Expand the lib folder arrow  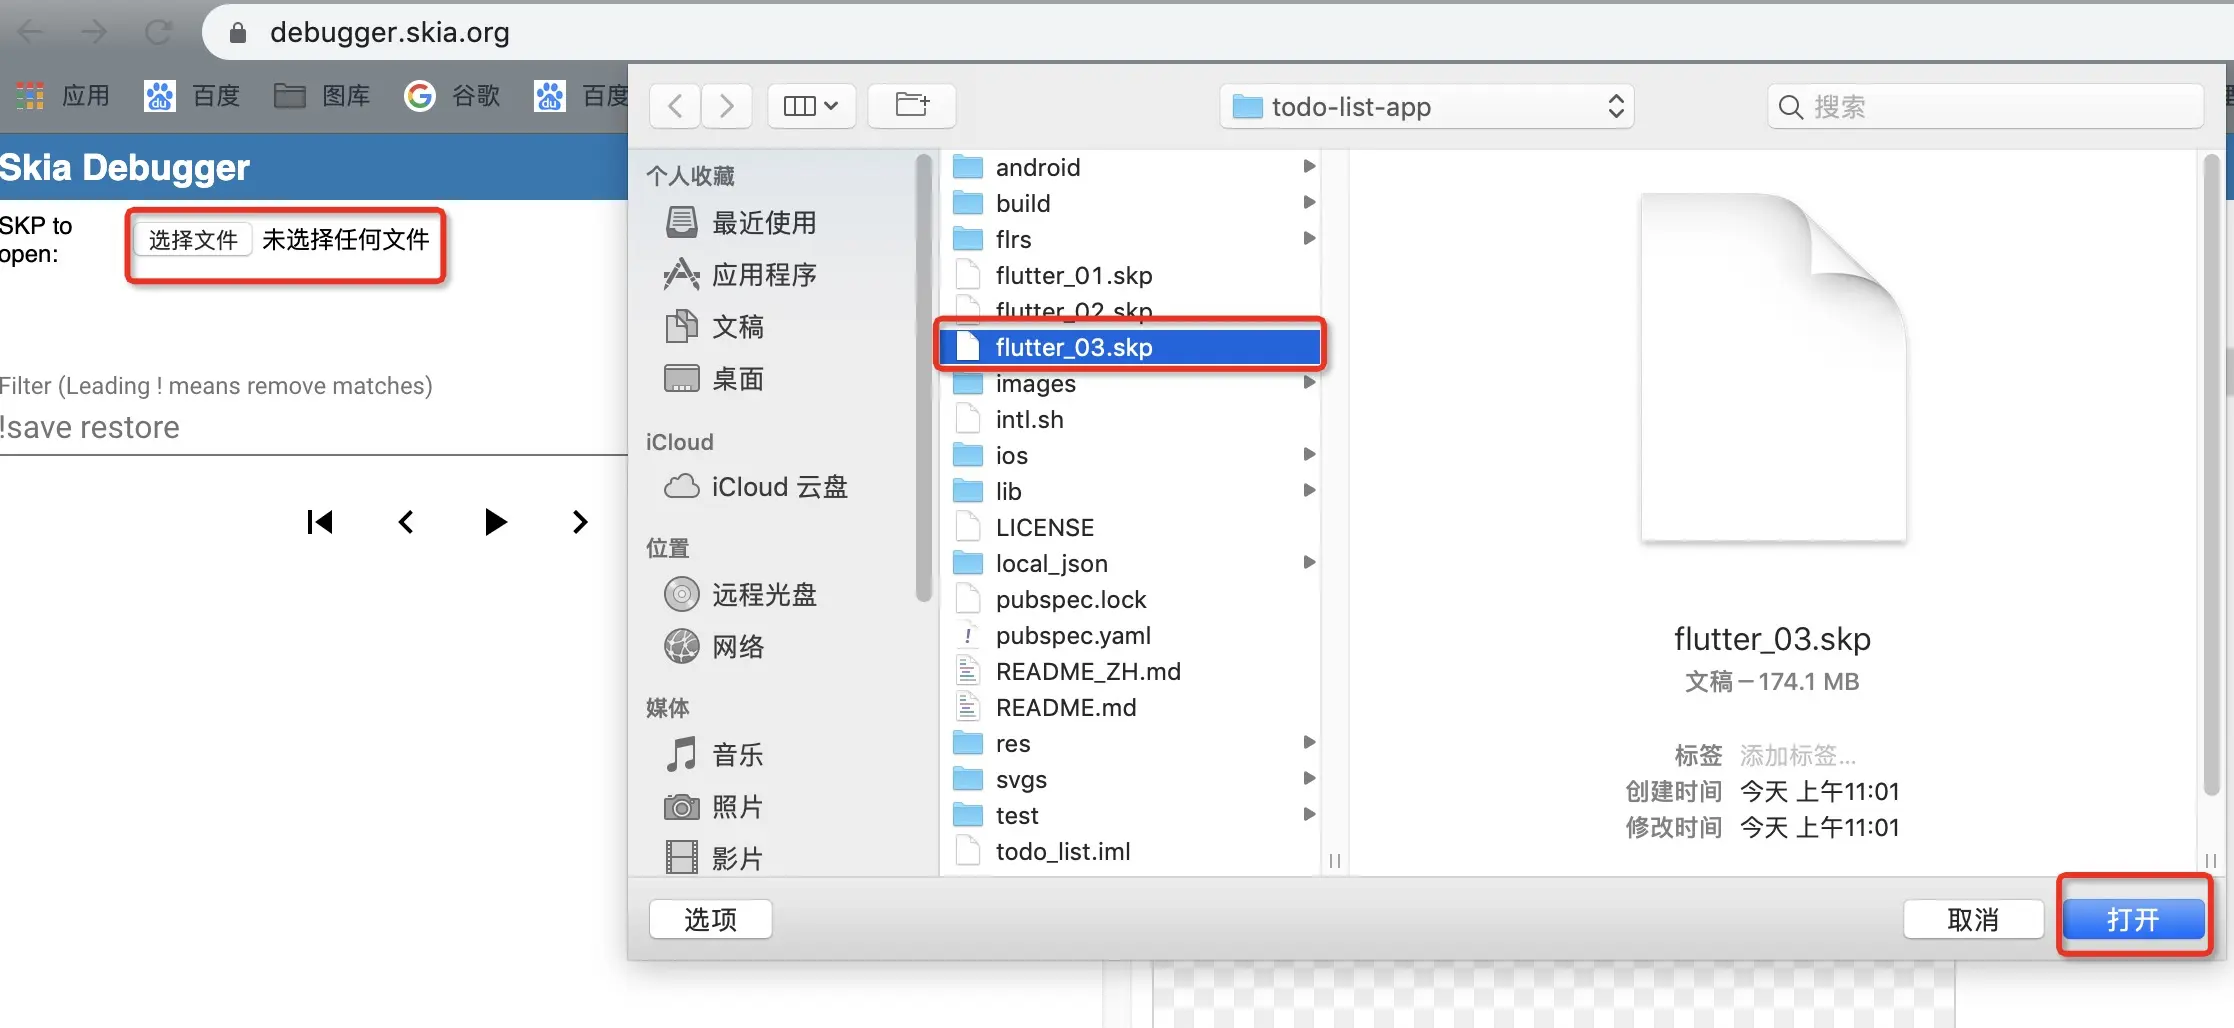pyautogui.click(x=1309, y=490)
